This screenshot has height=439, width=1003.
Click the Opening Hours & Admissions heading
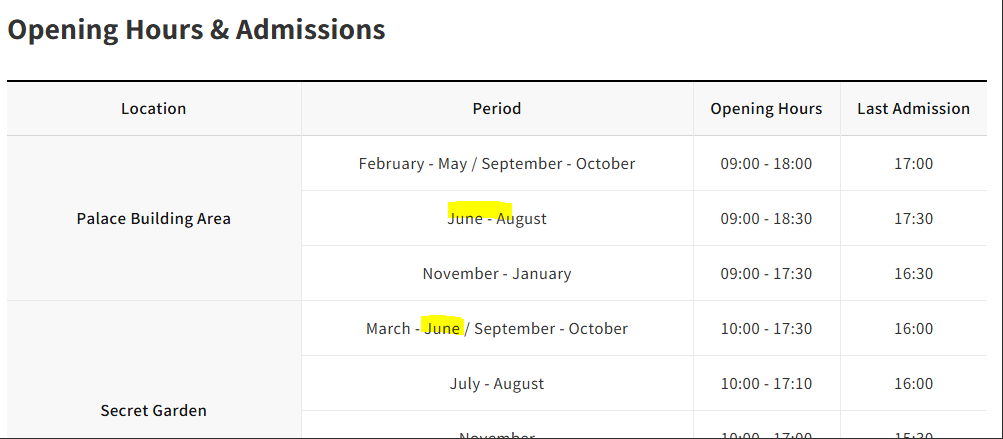coord(196,30)
